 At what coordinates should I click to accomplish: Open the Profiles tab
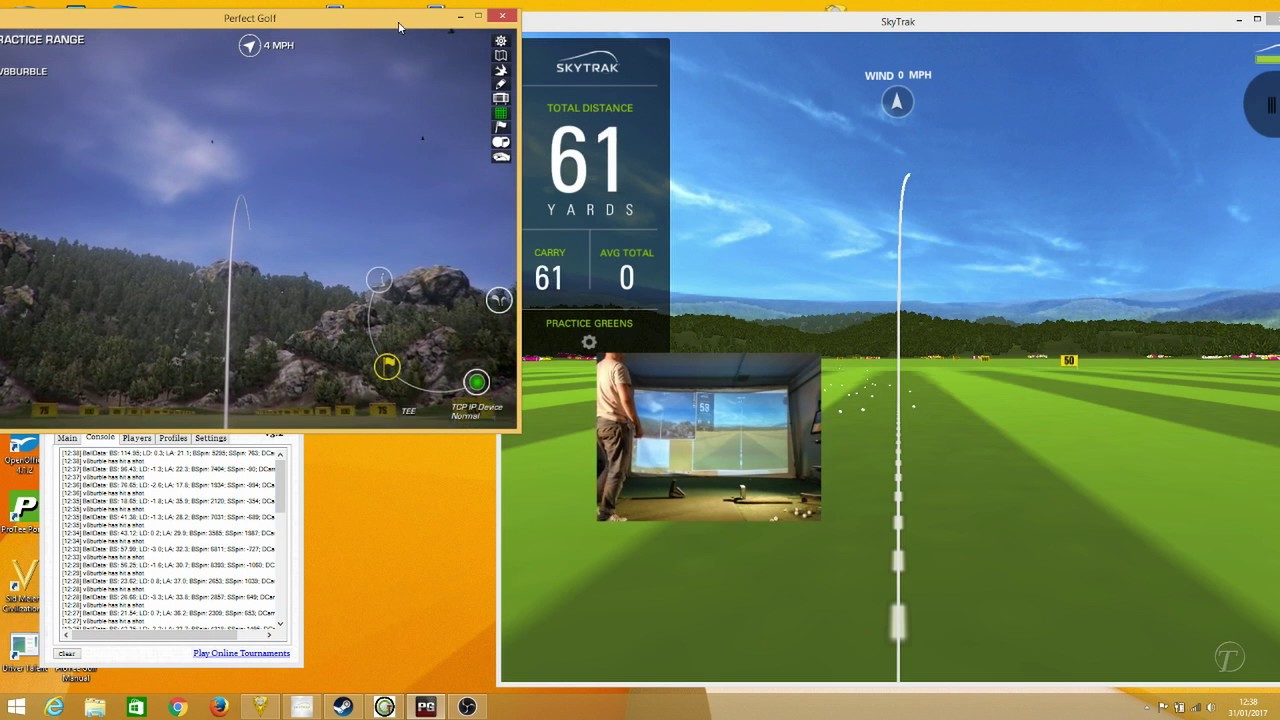173,438
